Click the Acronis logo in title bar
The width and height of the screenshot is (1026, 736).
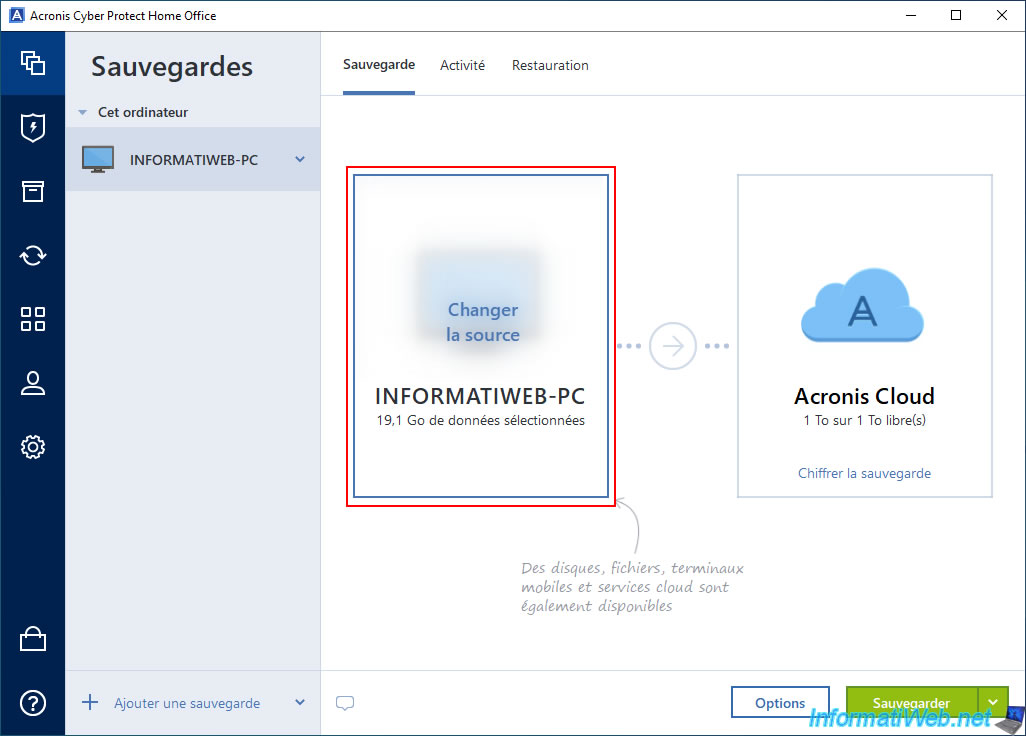pos(16,15)
